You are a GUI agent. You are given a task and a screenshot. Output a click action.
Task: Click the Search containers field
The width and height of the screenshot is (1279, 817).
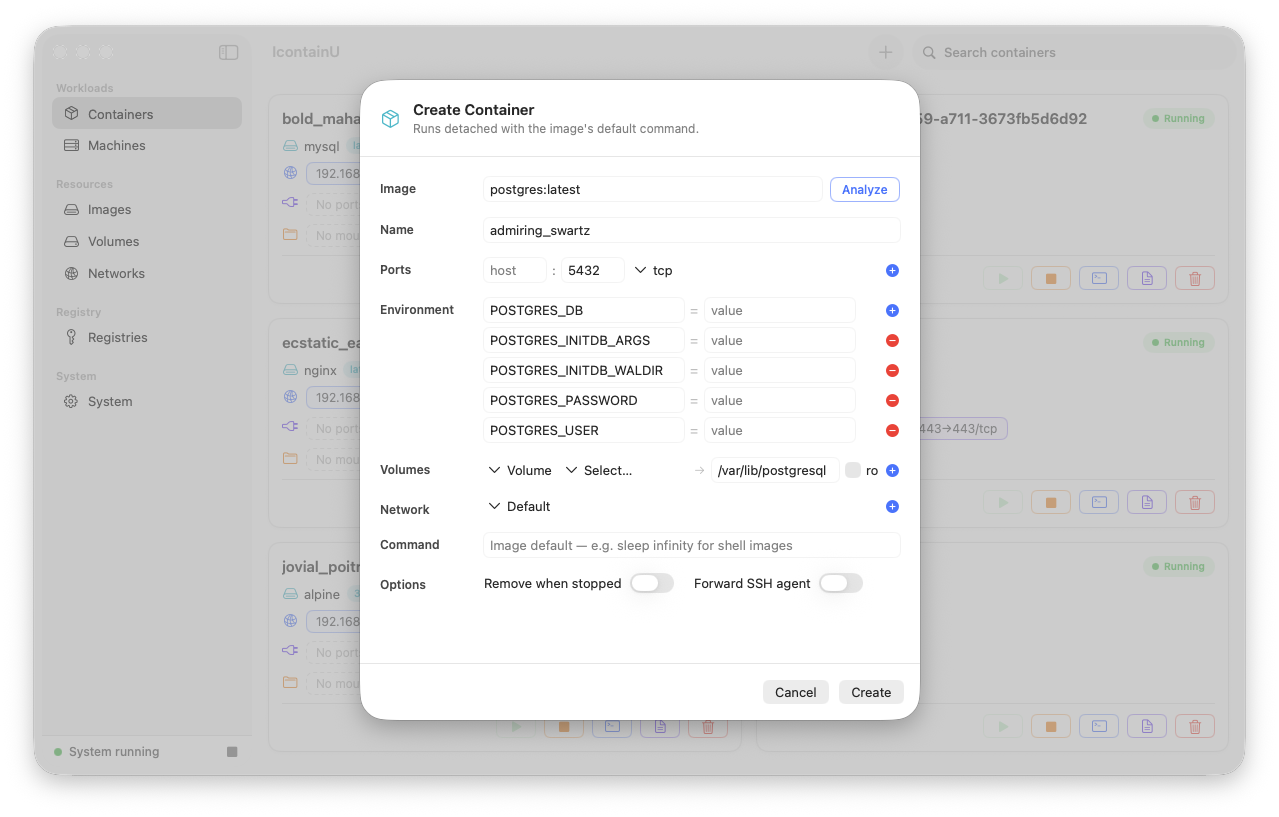click(x=1075, y=52)
